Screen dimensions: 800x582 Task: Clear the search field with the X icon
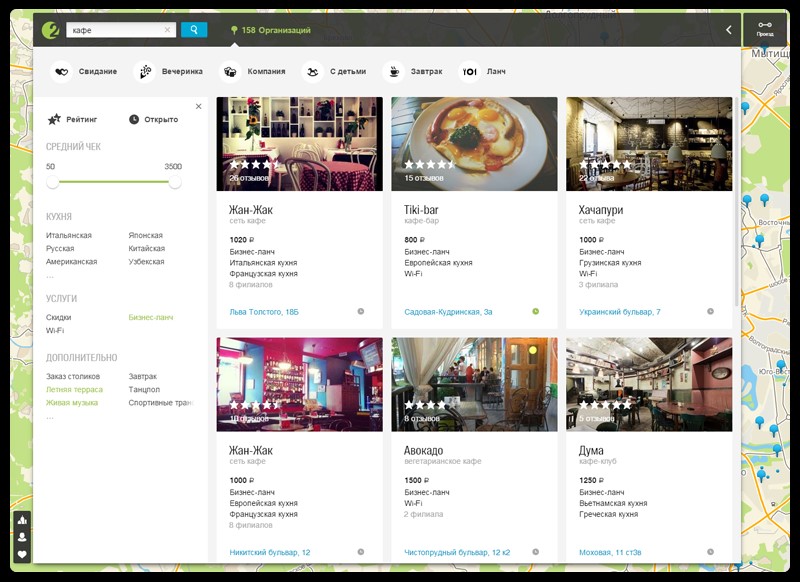(167, 30)
